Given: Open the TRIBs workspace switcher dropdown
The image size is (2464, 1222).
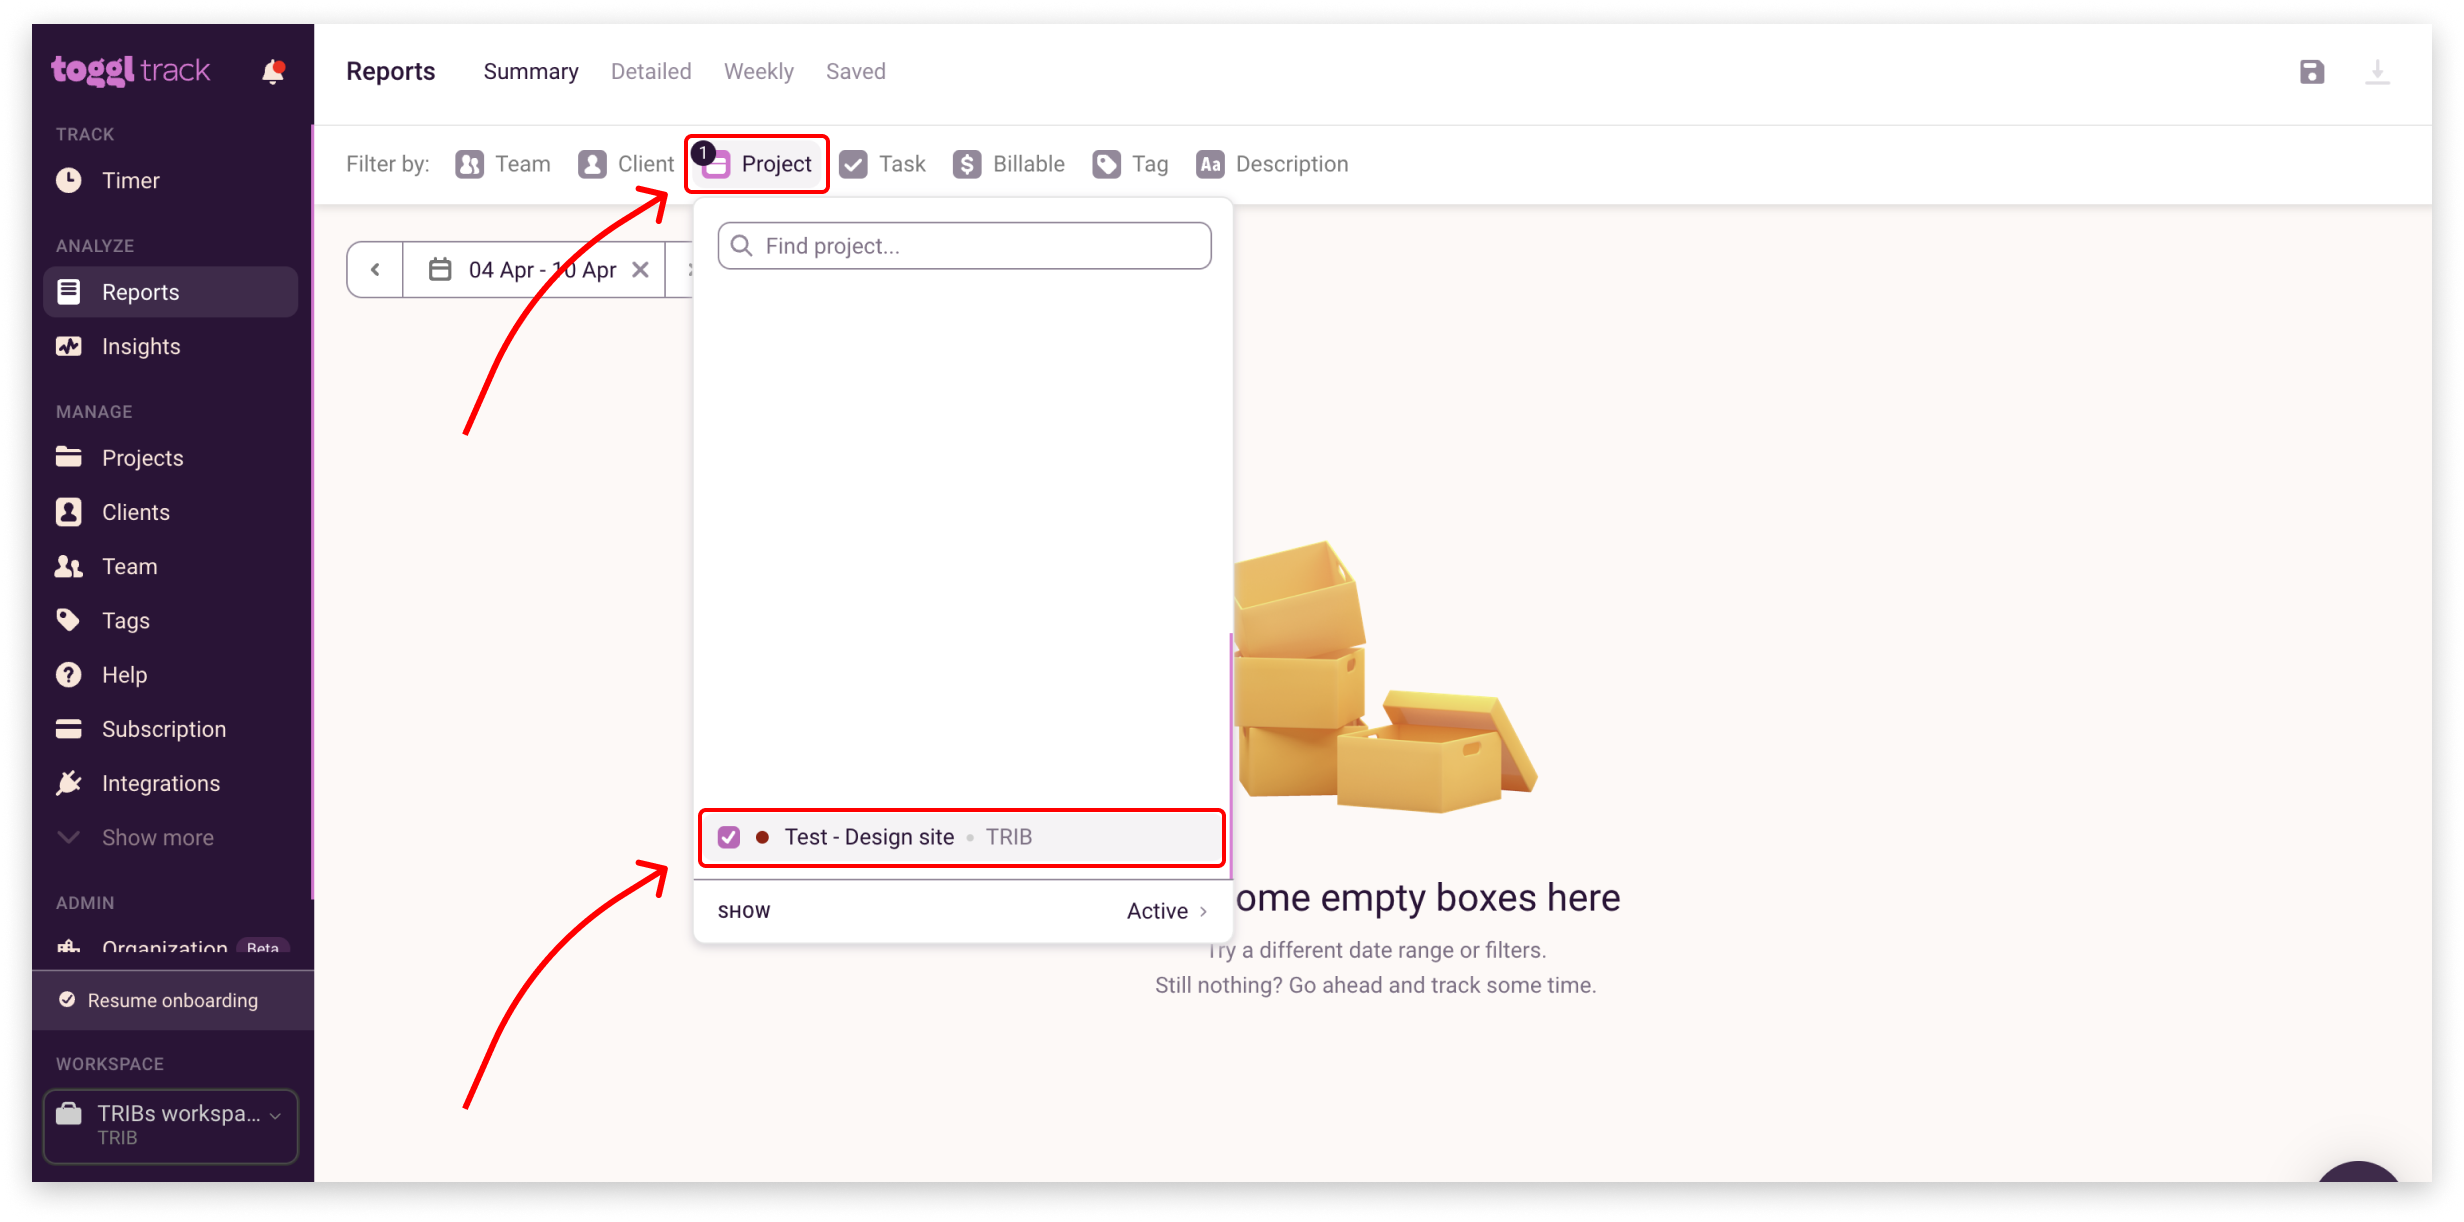Looking at the screenshot, I should (171, 1125).
